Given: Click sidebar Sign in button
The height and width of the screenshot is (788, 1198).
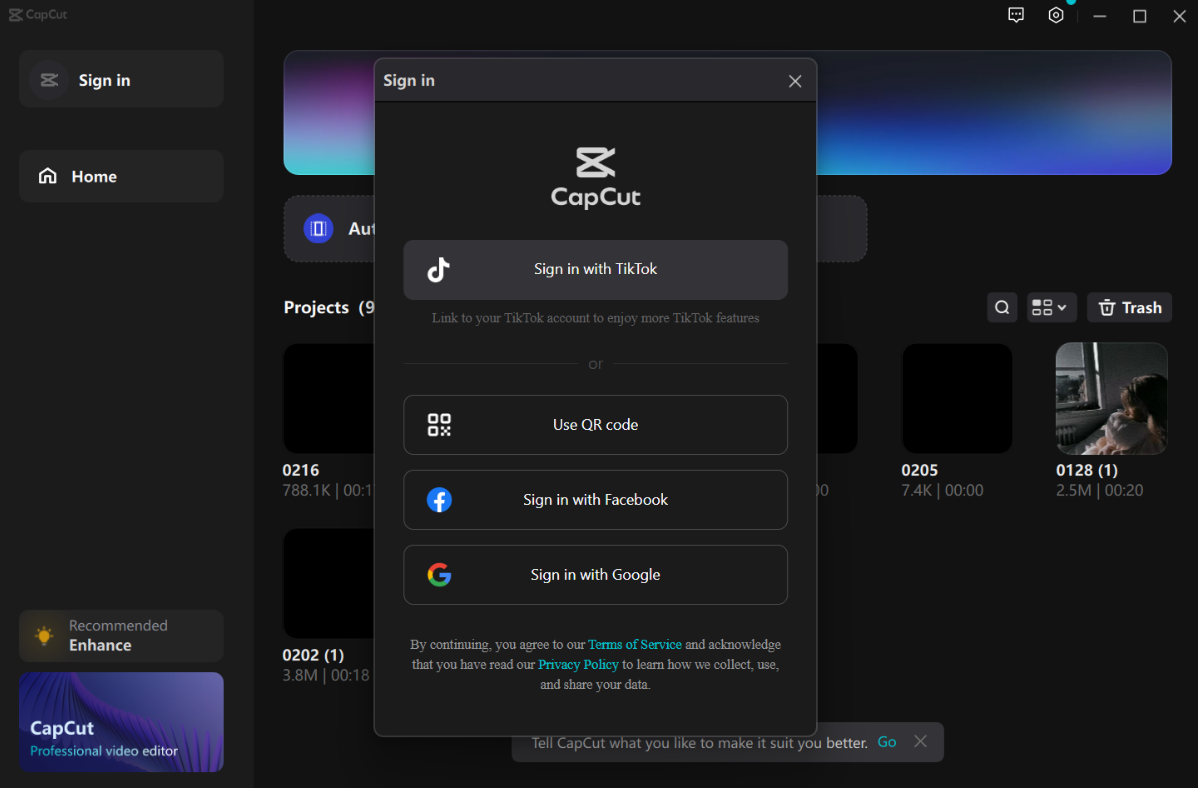Looking at the screenshot, I should pyautogui.click(x=121, y=79).
